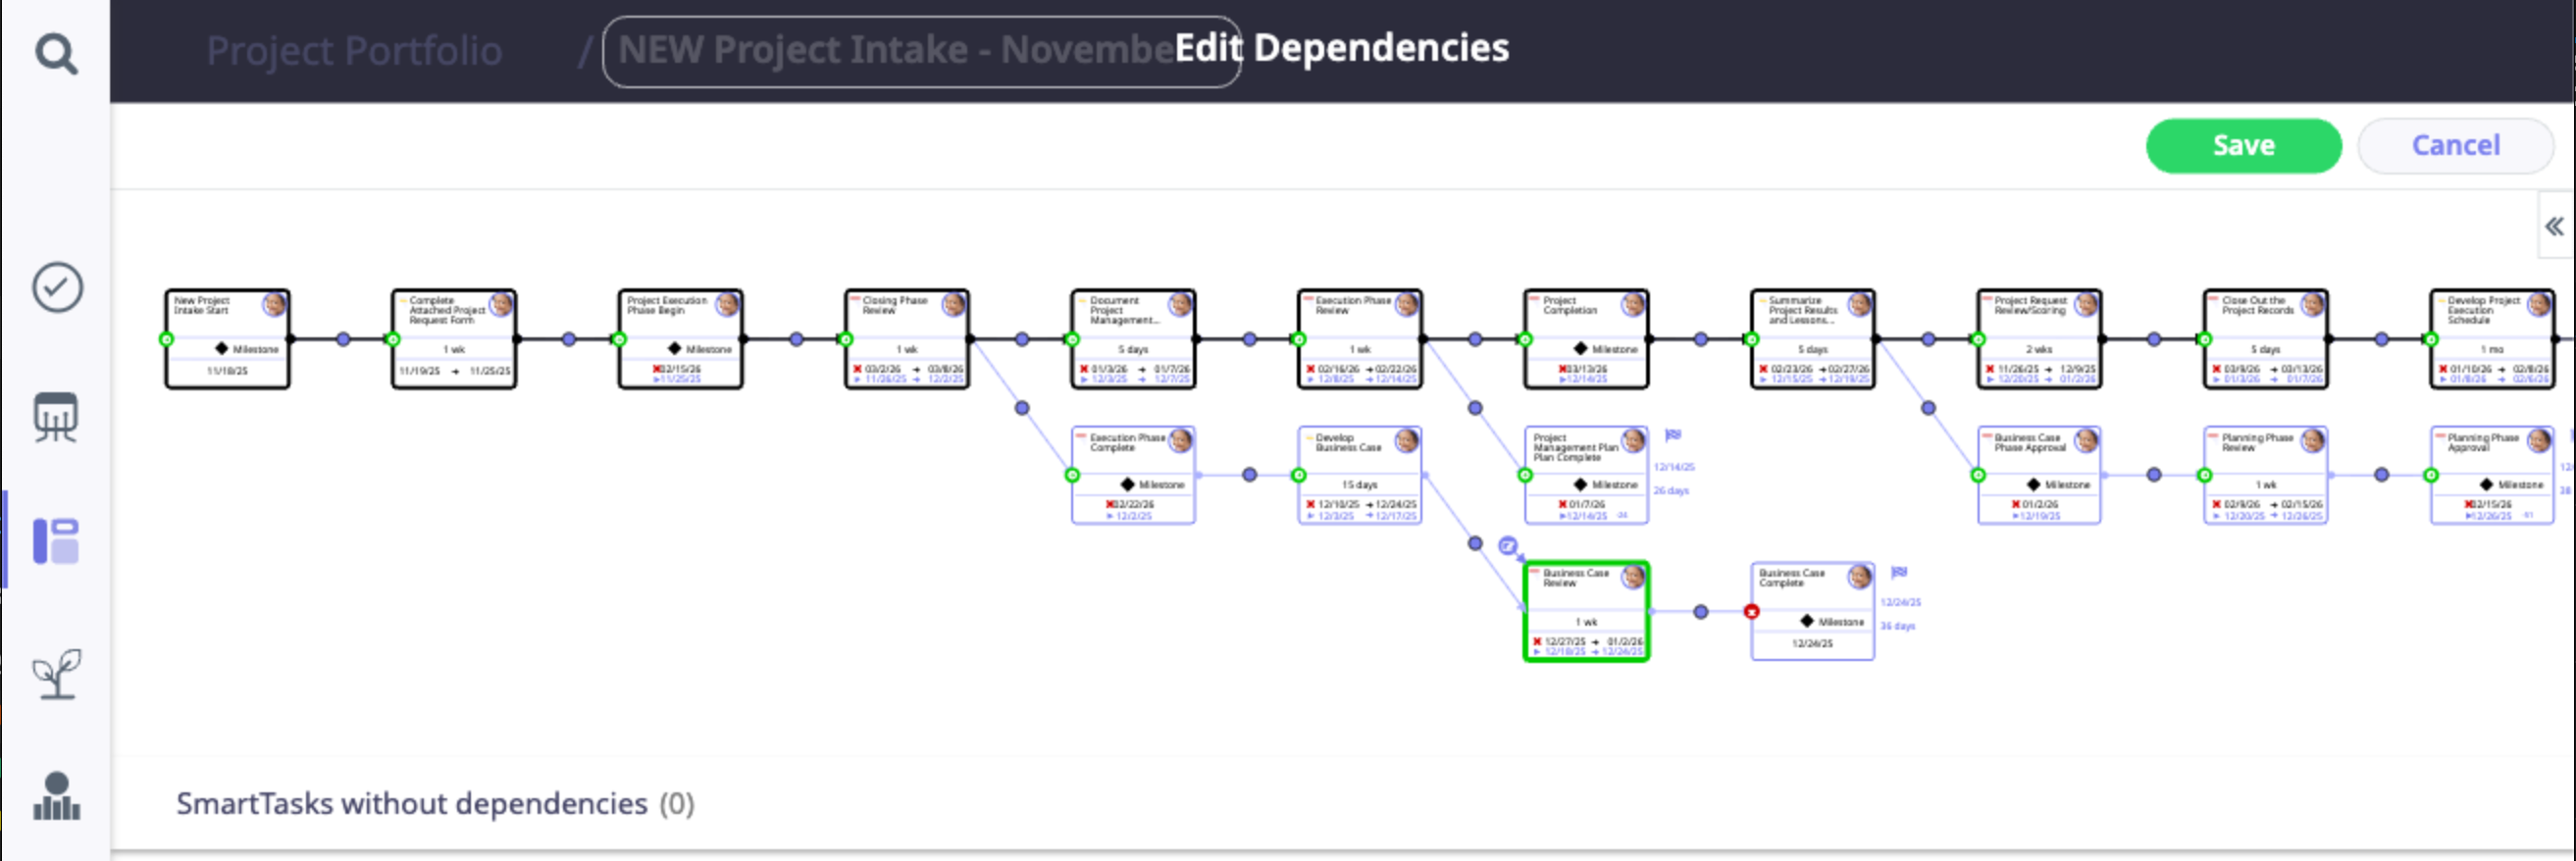Save the dependency changes
This screenshot has height=861, width=2576.
(x=2242, y=146)
